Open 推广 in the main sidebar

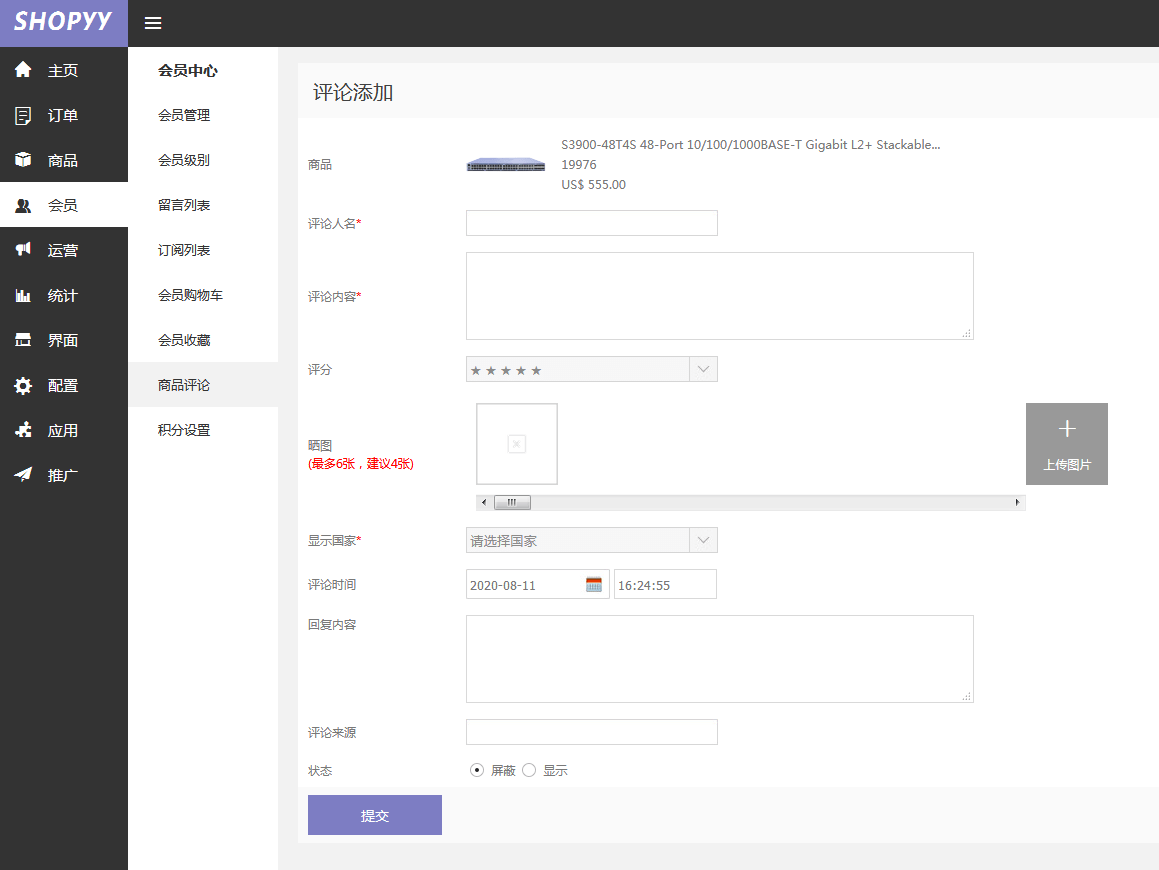[64, 475]
